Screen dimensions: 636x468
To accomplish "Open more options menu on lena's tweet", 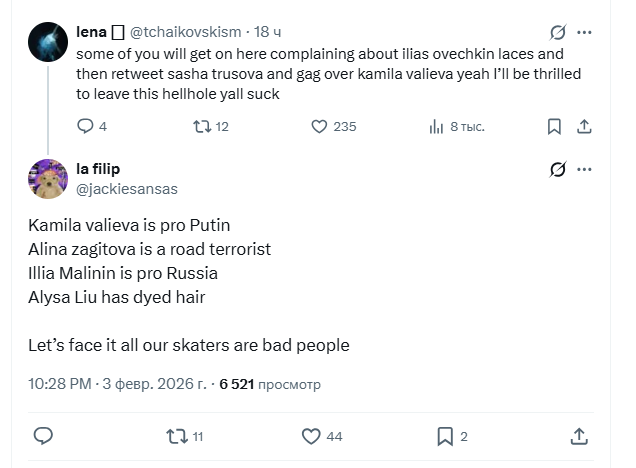I will point(585,32).
